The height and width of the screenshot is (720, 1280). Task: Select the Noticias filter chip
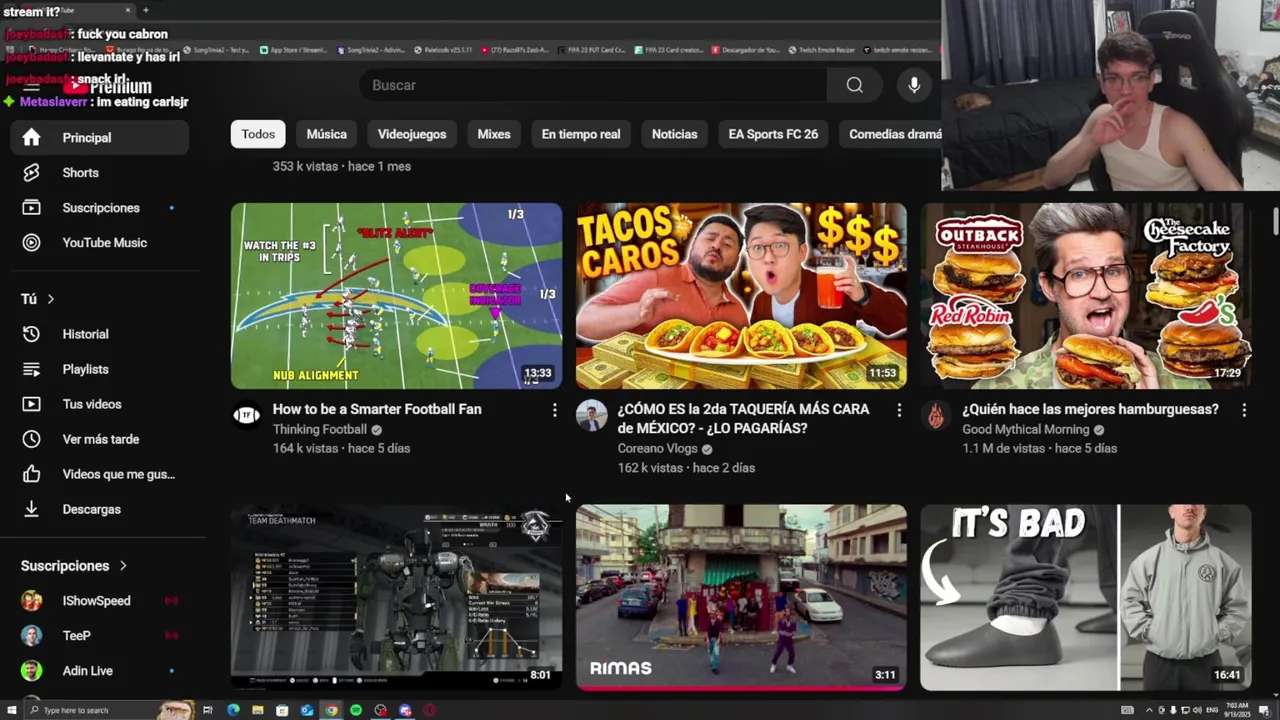coord(675,134)
